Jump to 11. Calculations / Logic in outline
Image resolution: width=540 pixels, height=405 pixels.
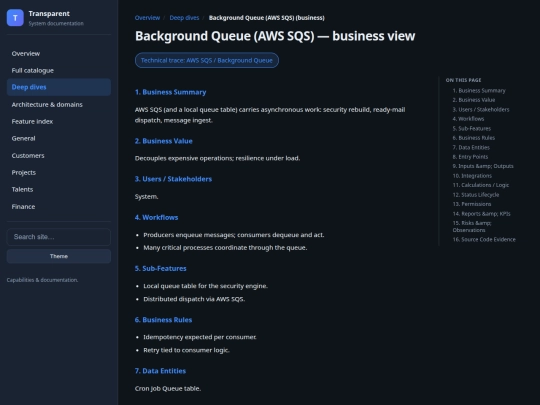tap(481, 185)
